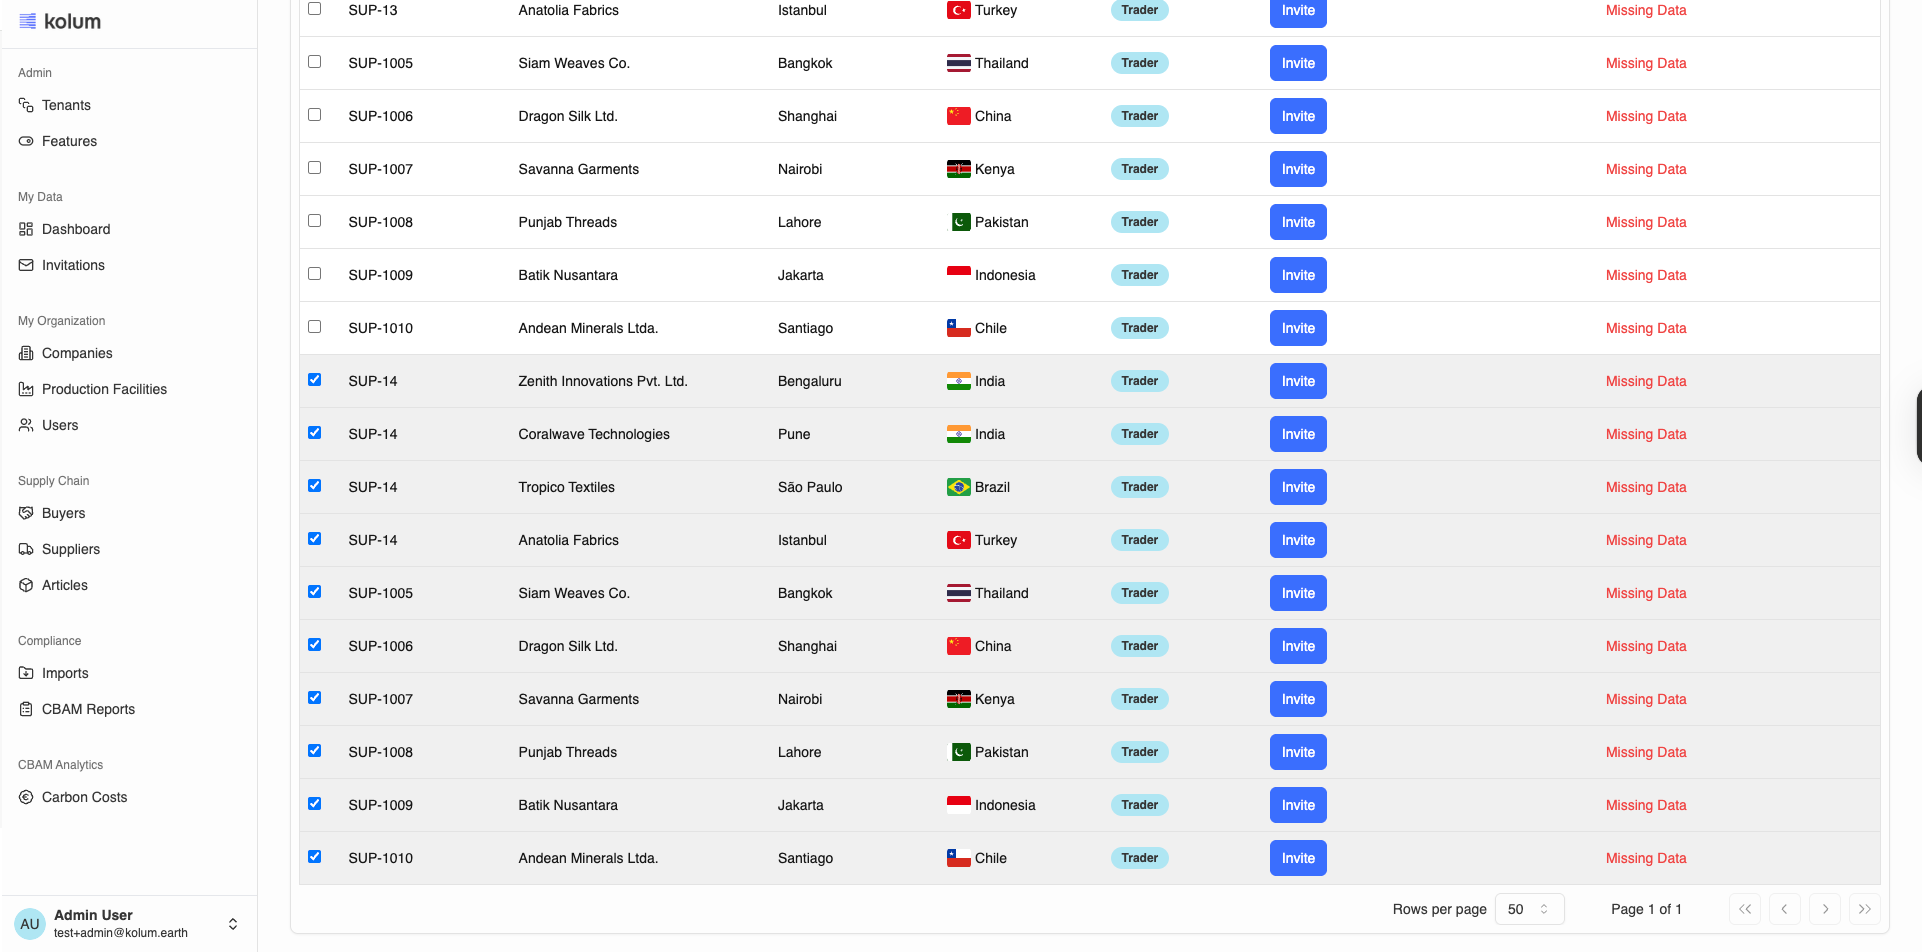Click the Trader badge for Batik Nusantara checked row
This screenshot has width=1922, height=952.
pyautogui.click(x=1139, y=805)
